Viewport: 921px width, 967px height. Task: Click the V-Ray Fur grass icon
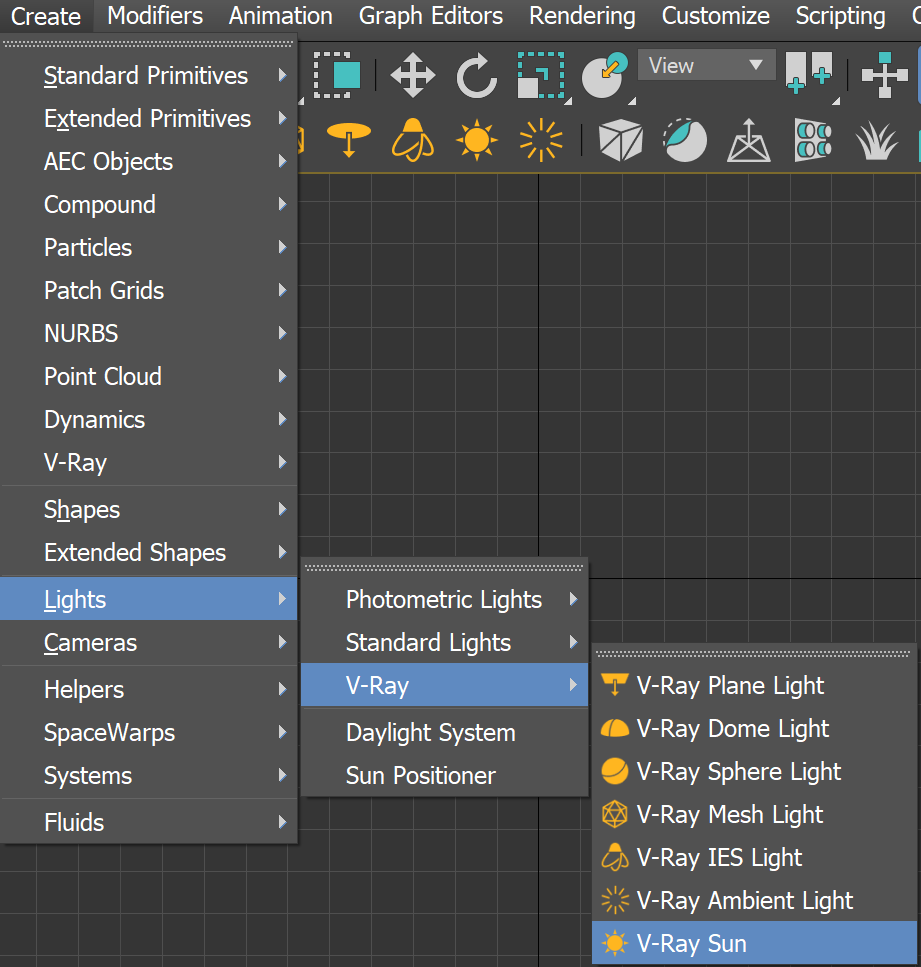(876, 140)
